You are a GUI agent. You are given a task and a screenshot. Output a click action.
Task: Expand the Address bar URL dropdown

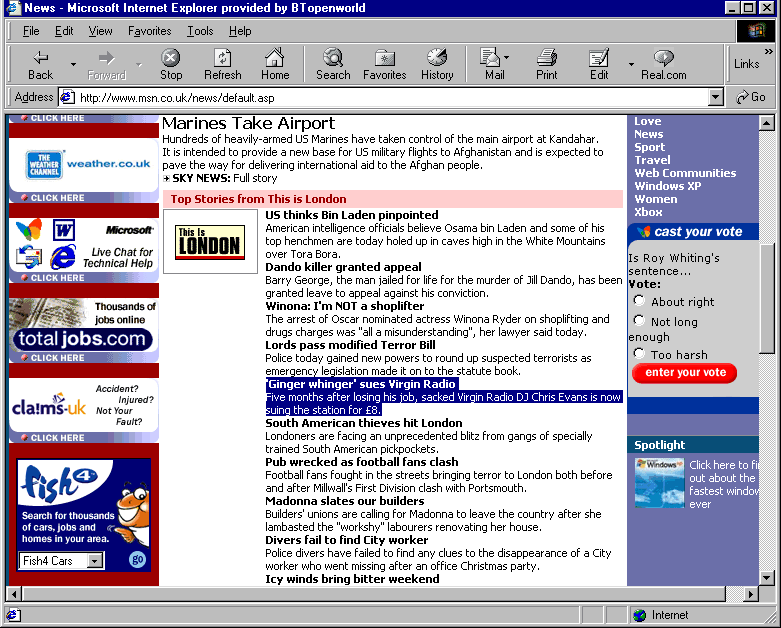point(715,98)
